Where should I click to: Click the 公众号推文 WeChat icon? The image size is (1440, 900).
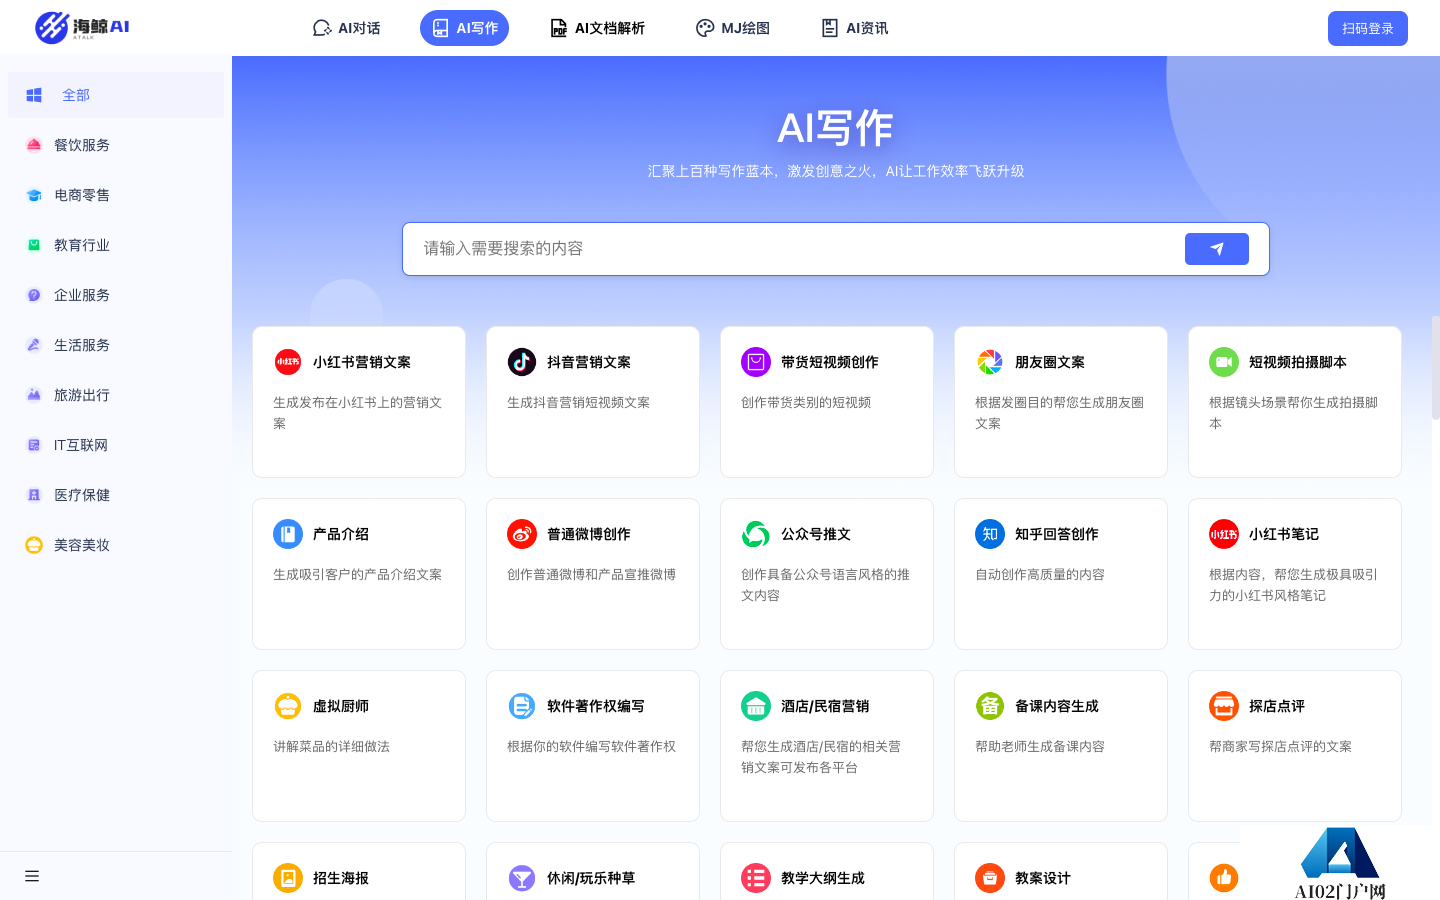pyautogui.click(x=756, y=534)
